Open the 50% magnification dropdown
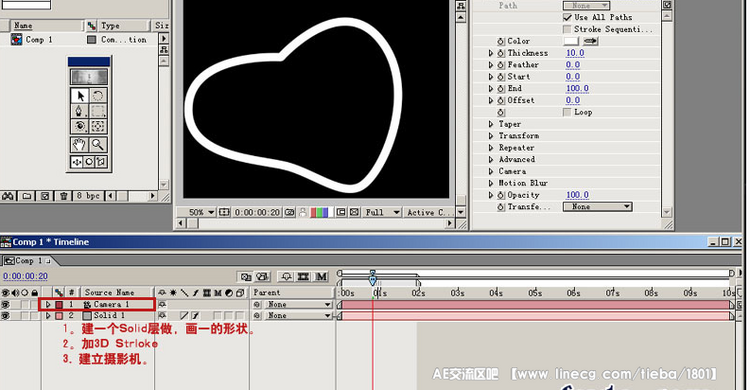750x390 pixels. tap(197, 212)
